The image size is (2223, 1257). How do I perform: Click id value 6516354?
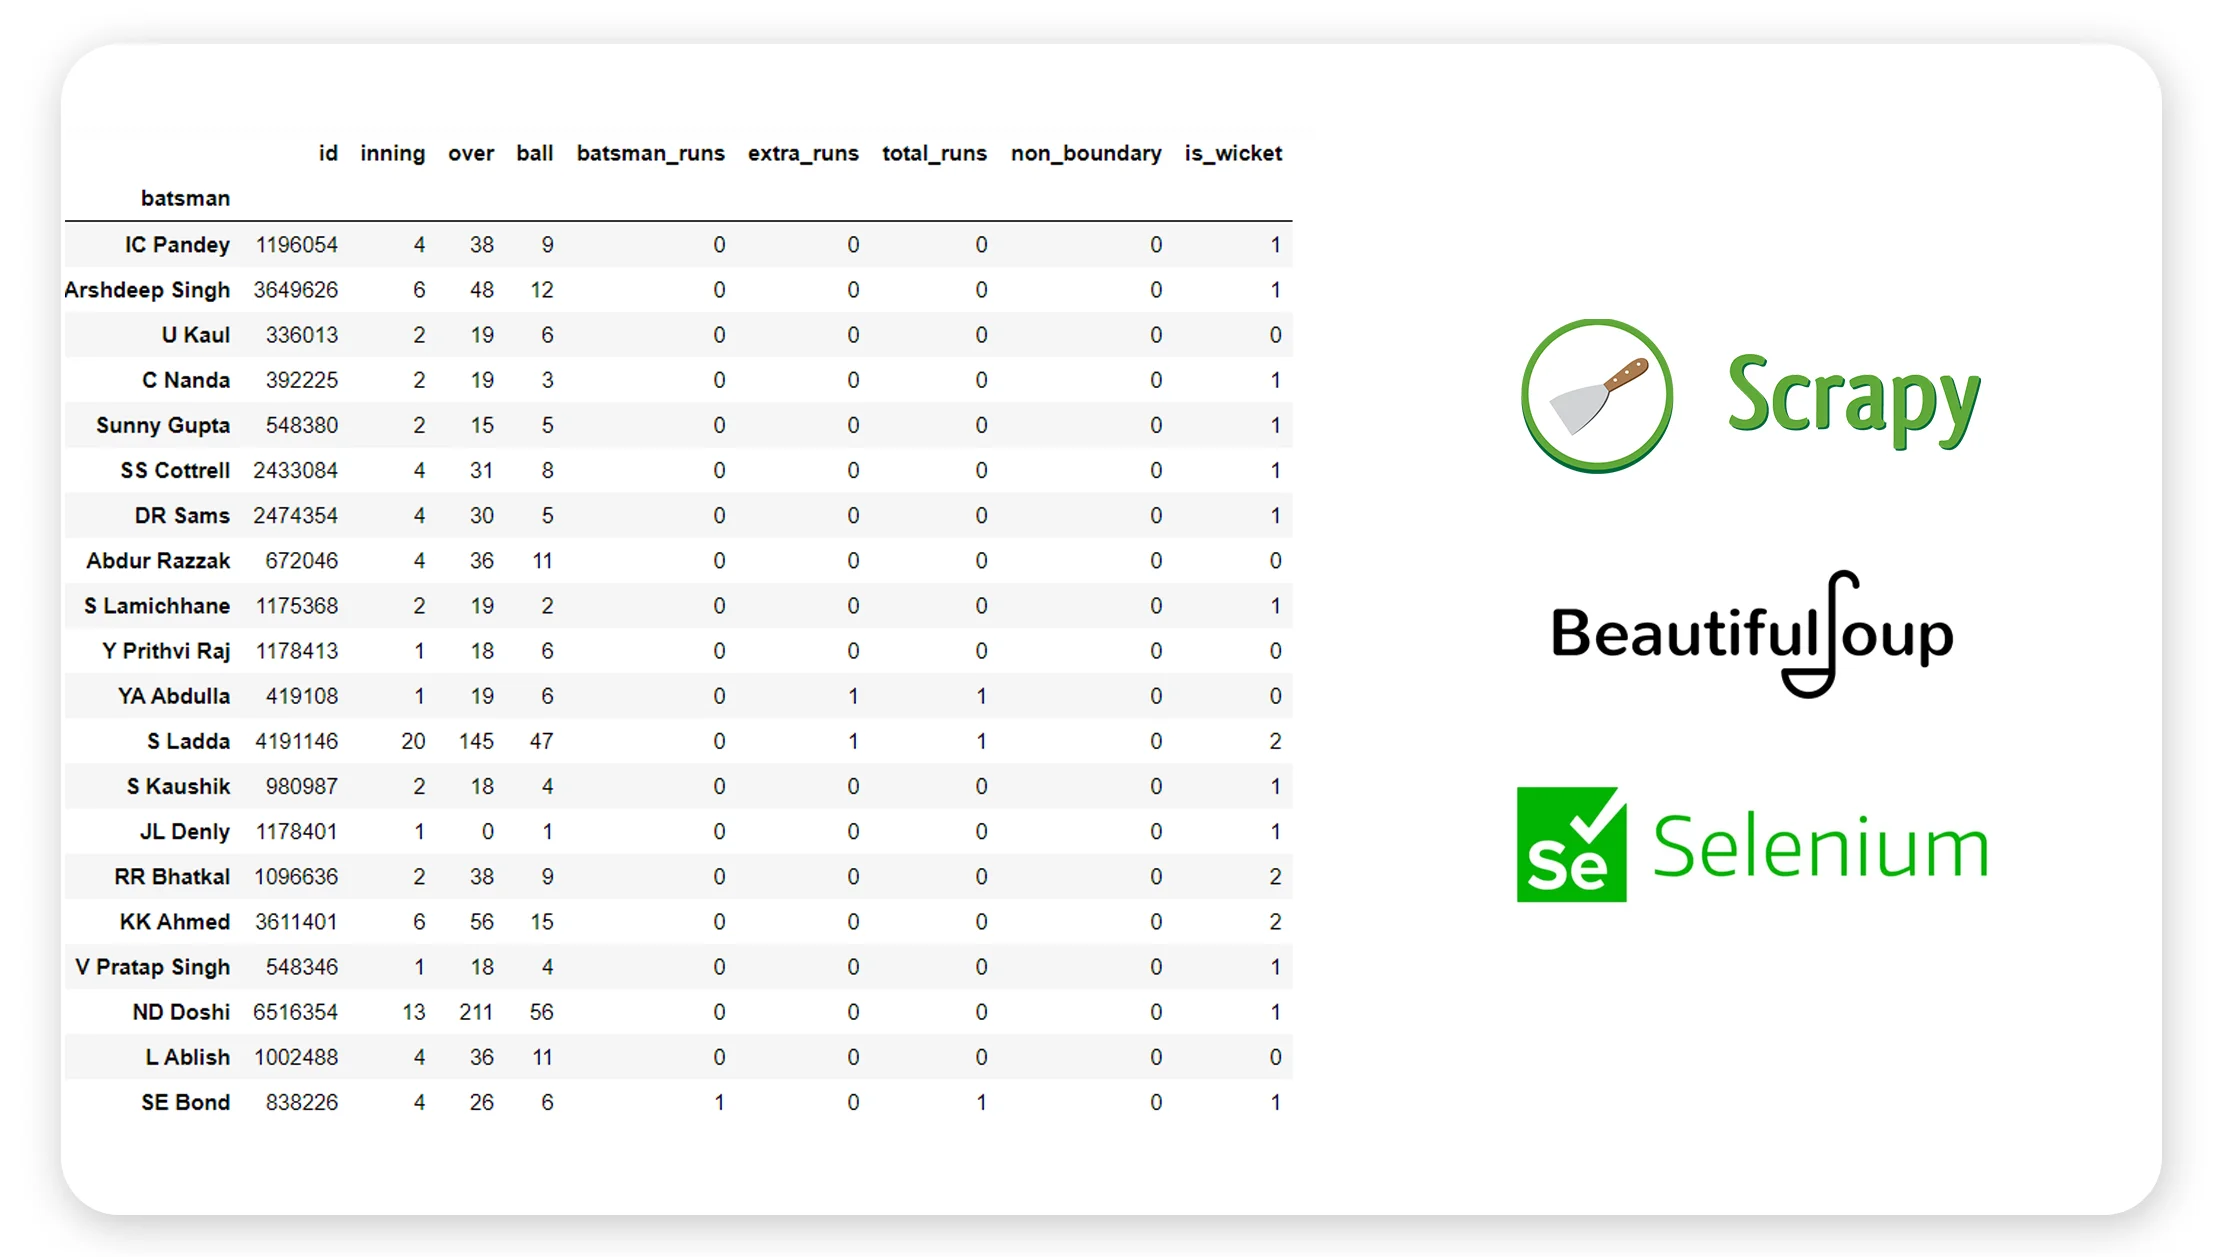pos(296,1012)
